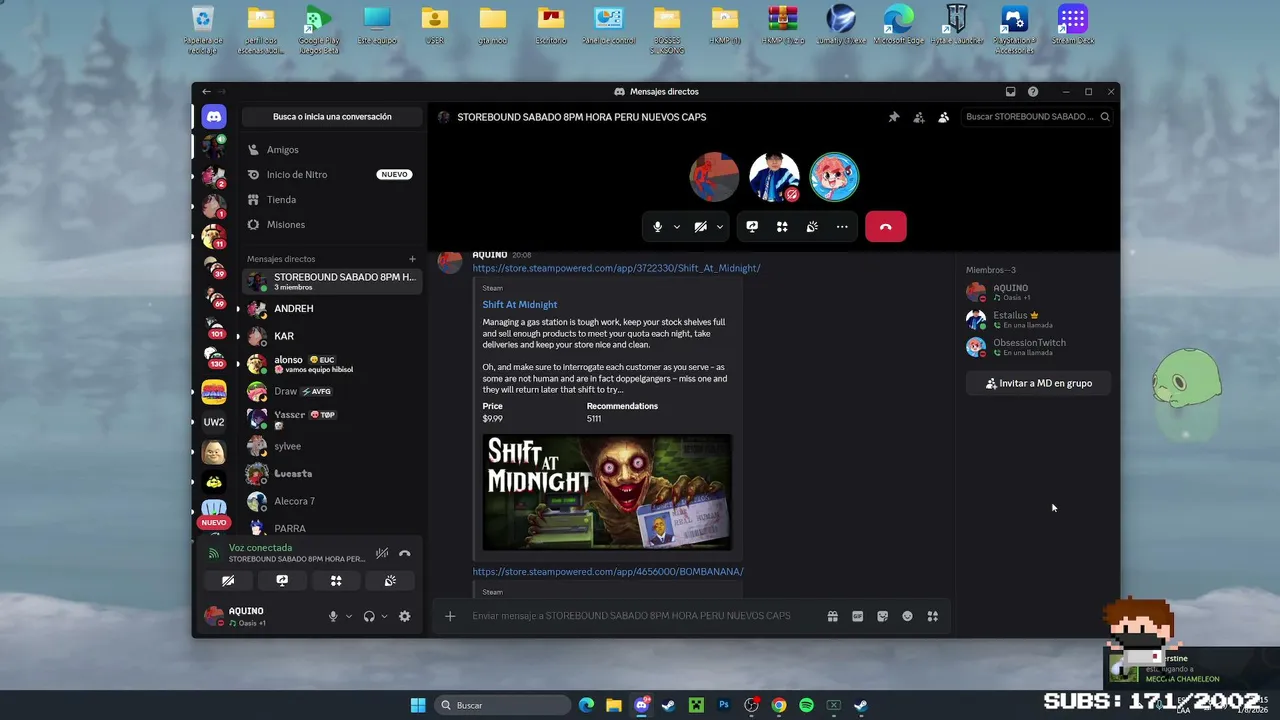
Task: Open Discord direct messages home icon
Action: (x=213, y=117)
